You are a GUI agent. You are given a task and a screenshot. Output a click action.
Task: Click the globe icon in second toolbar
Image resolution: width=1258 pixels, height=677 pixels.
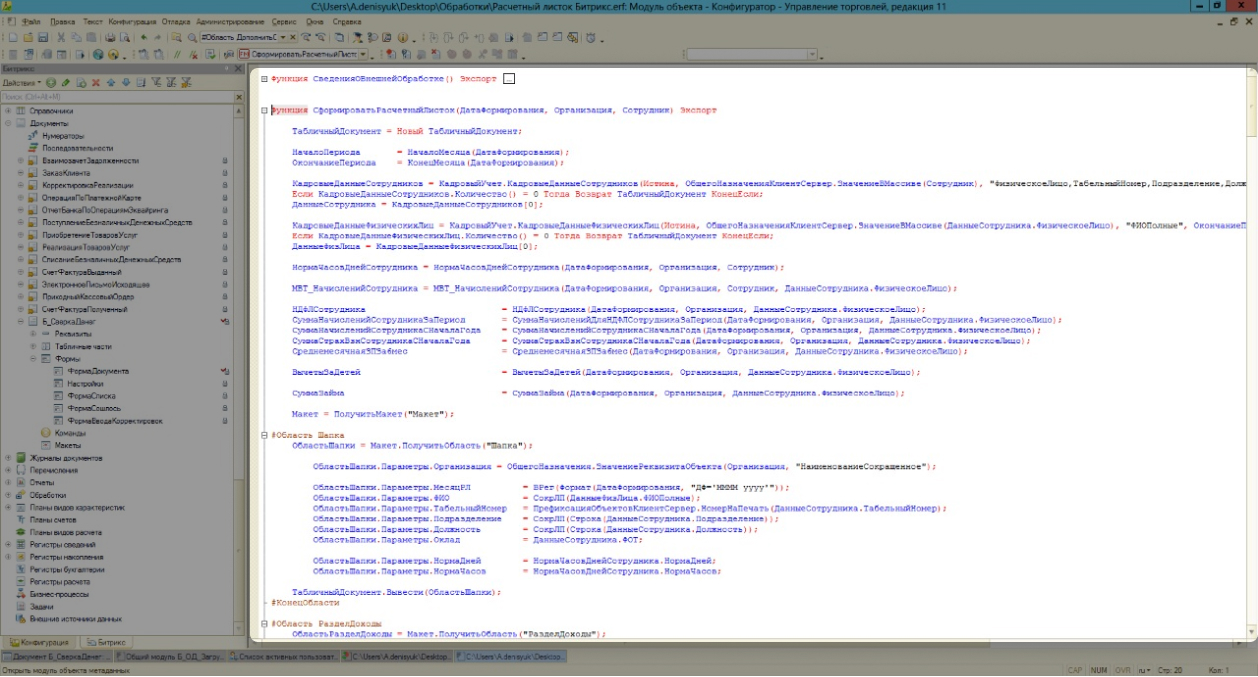click(x=98, y=54)
